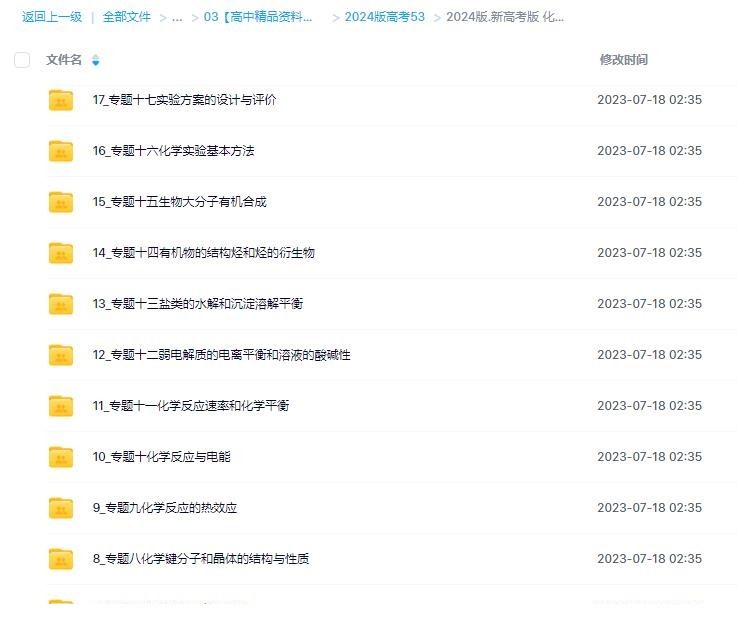This screenshot has height=627, width=738.
Task: Open folder icon for 17_专题十七实验方案的设计与评价
Action: point(61,100)
